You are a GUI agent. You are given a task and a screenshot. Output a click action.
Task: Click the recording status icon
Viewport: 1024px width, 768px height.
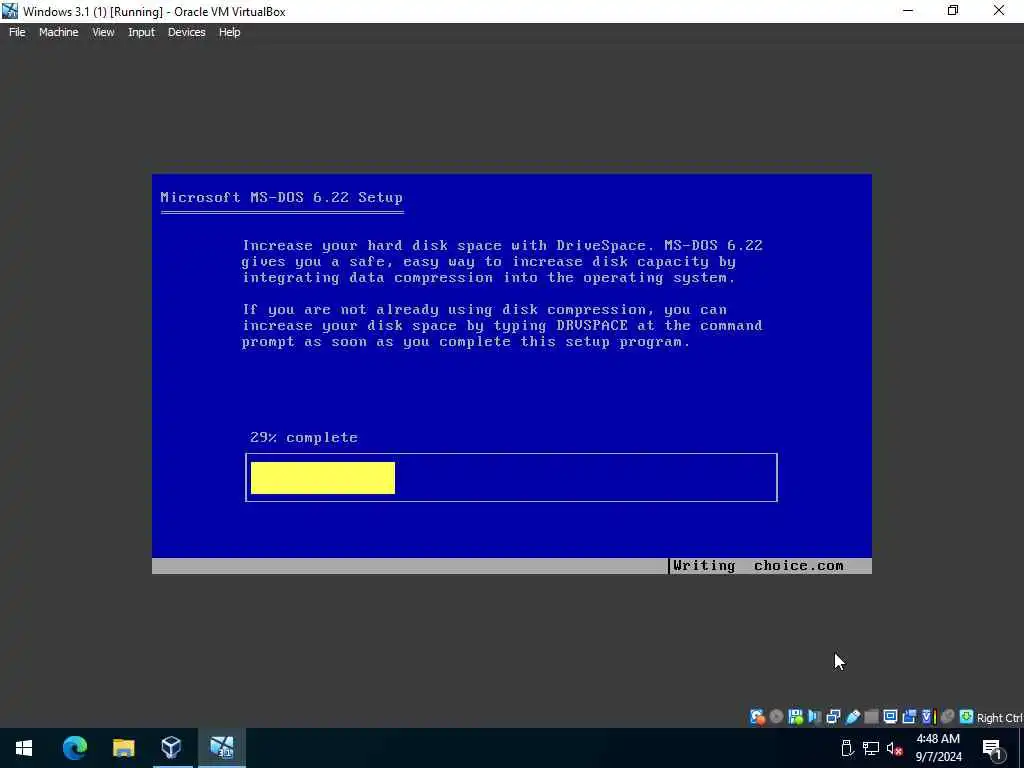tap(909, 717)
